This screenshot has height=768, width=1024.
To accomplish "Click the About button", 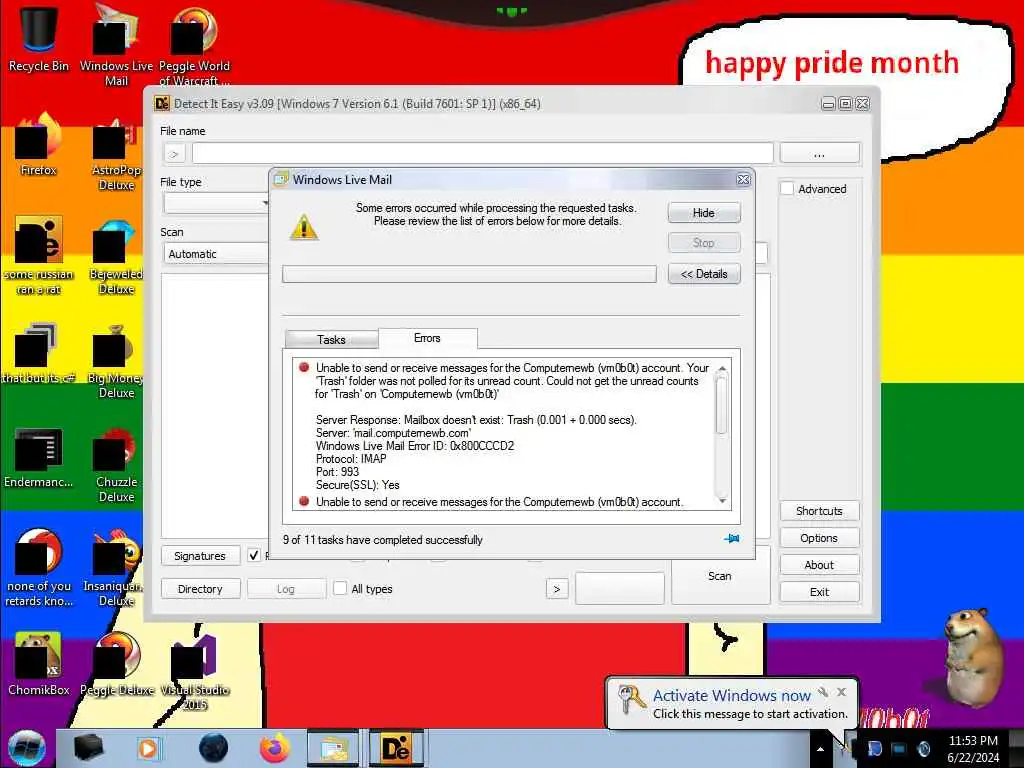I will coord(819,565).
